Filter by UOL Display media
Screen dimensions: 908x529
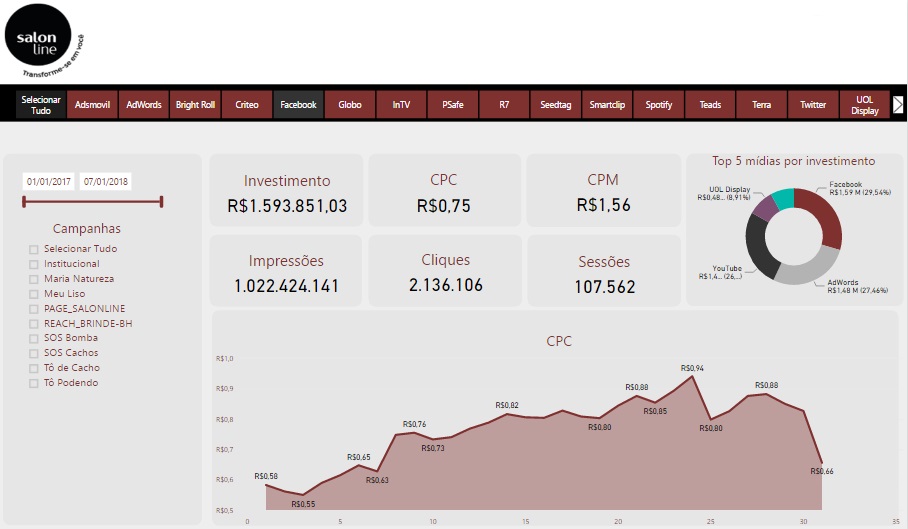865,105
